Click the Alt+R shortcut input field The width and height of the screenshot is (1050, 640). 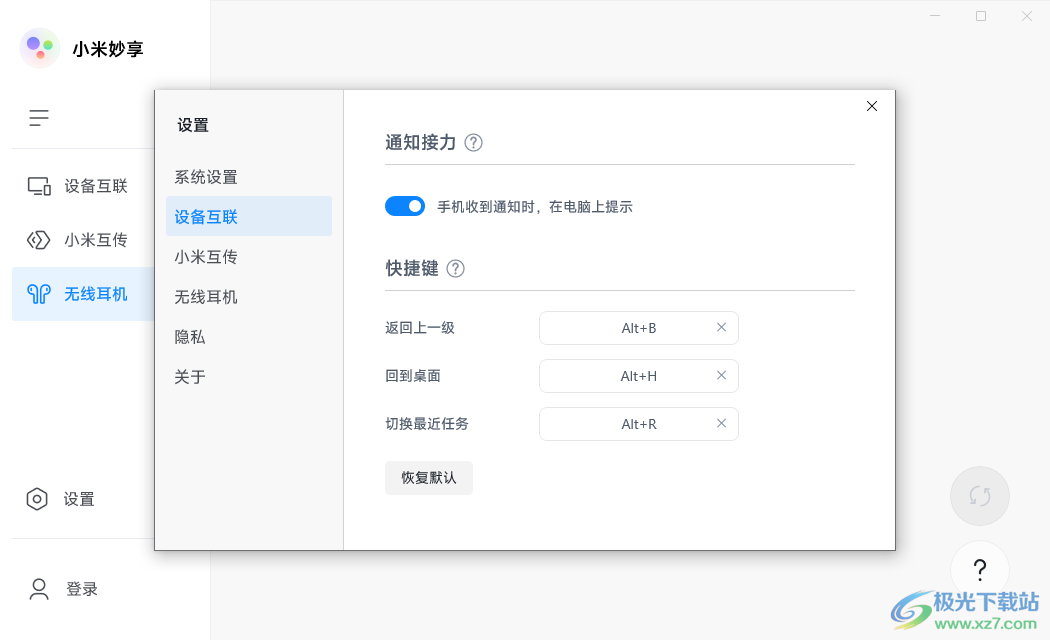[639, 423]
